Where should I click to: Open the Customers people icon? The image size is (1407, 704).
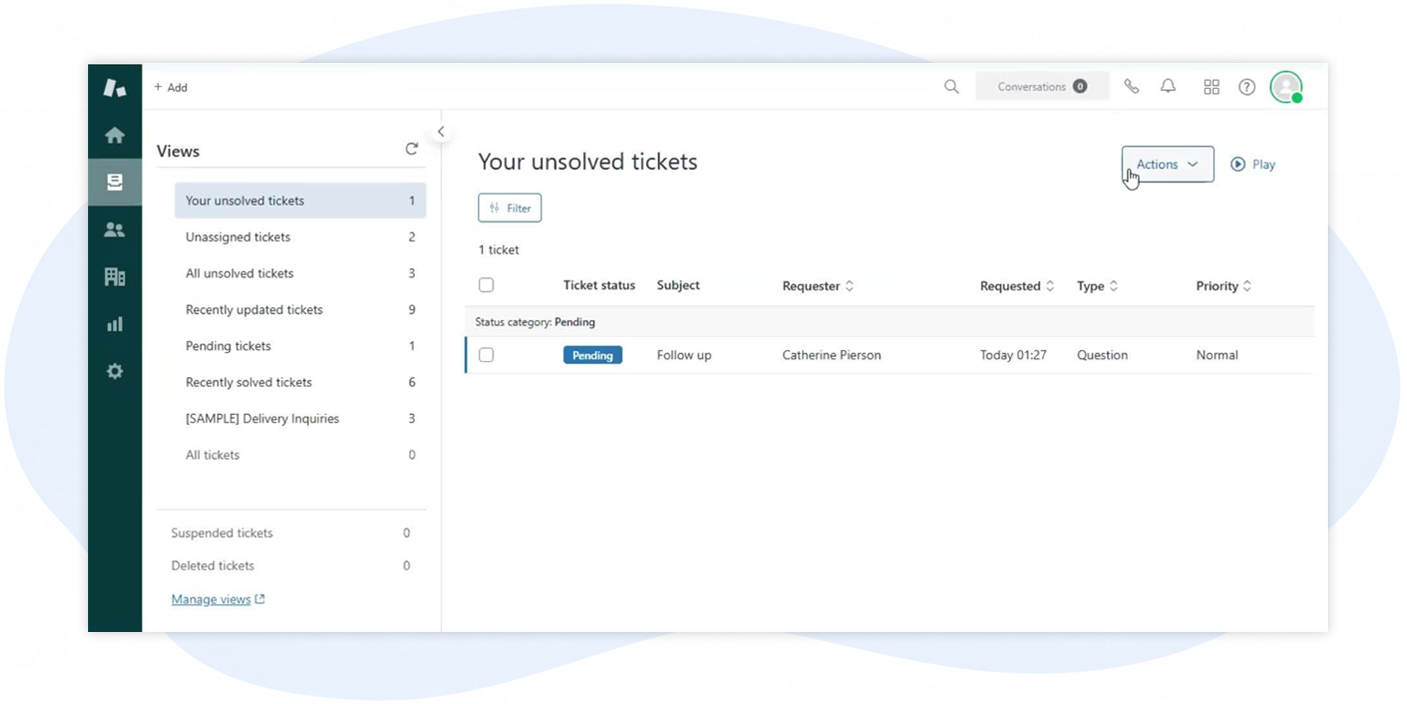(x=115, y=230)
